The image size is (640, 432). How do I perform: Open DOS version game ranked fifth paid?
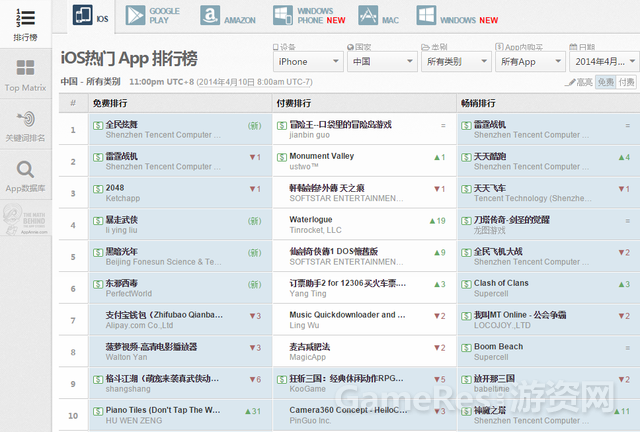[x=333, y=252]
